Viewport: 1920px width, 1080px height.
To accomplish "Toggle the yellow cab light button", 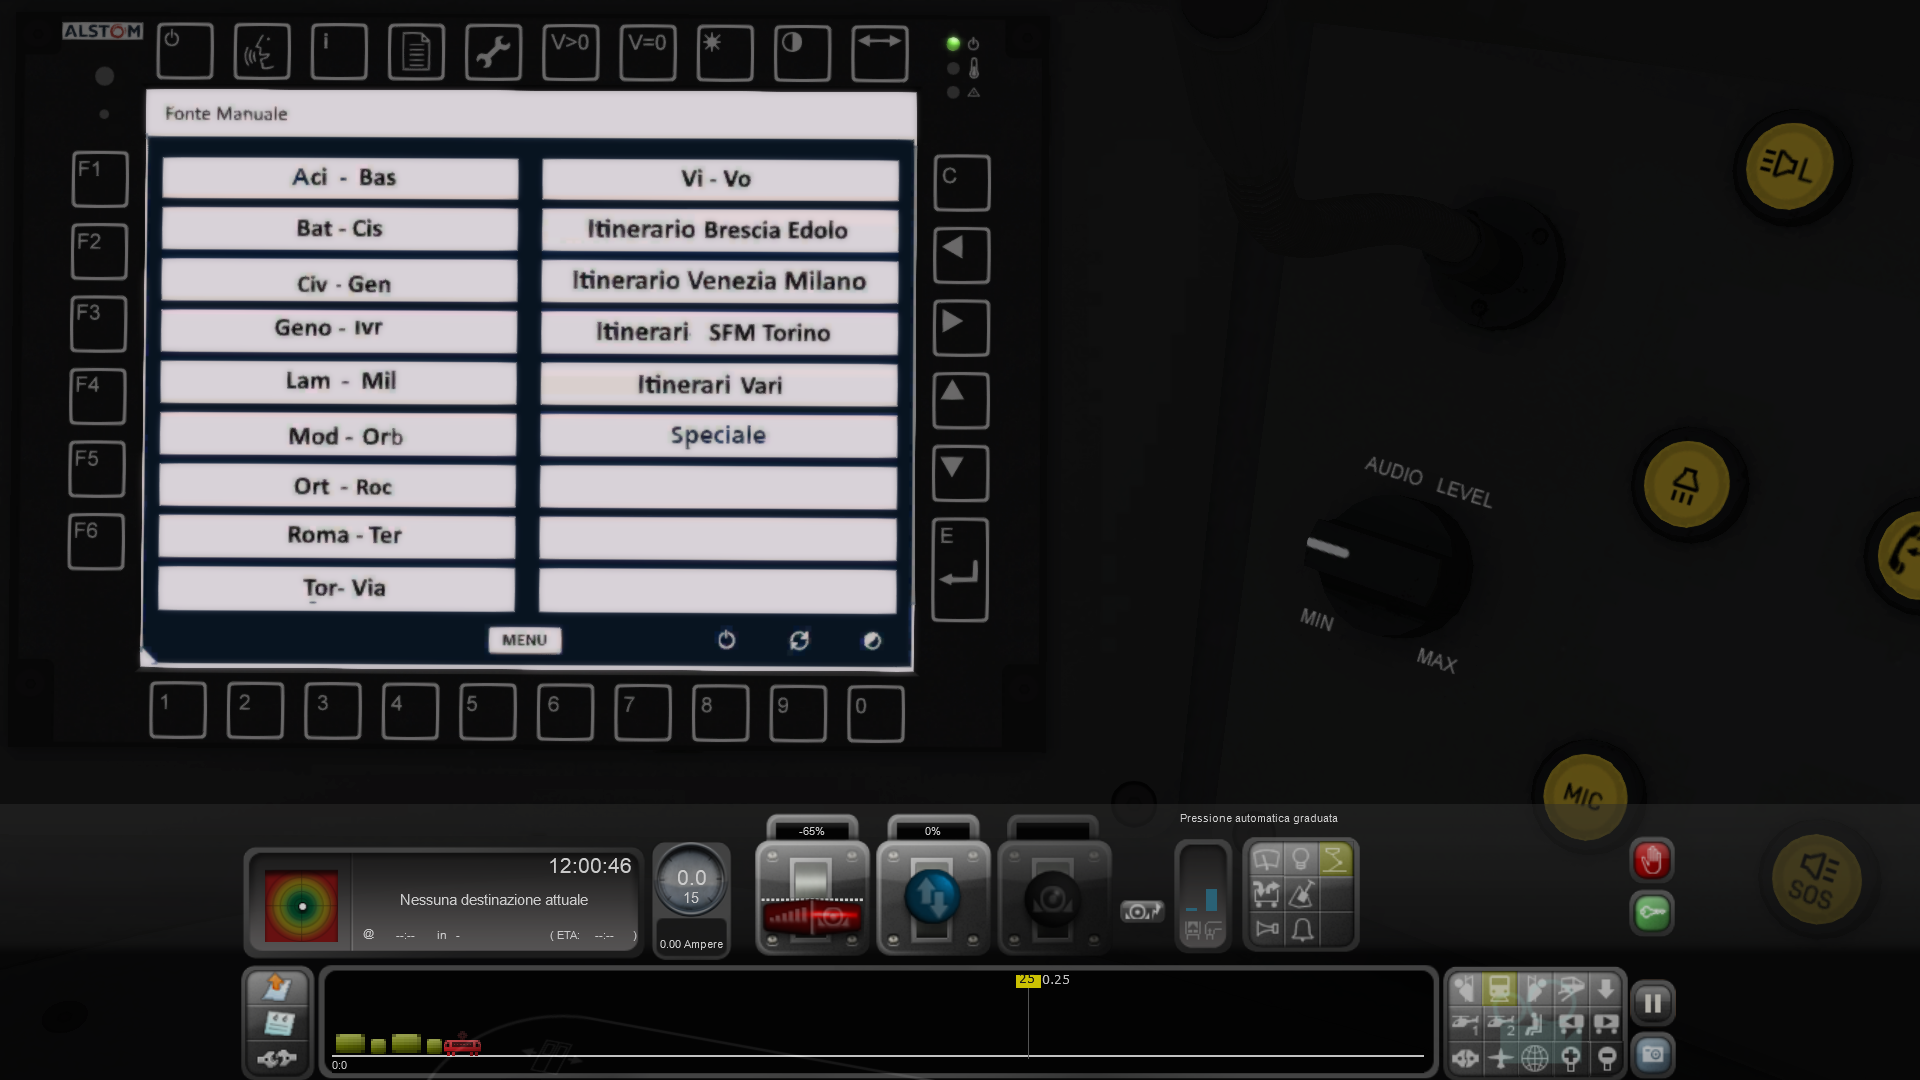I will [x=1686, y=485].
